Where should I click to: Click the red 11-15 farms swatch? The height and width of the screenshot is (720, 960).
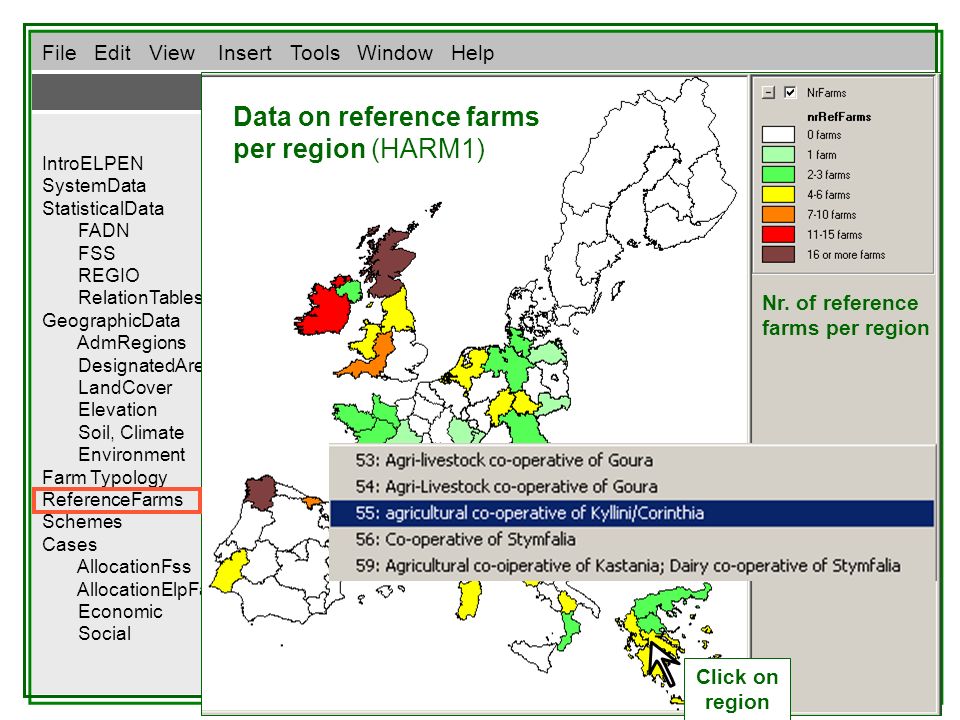(778, 234)
